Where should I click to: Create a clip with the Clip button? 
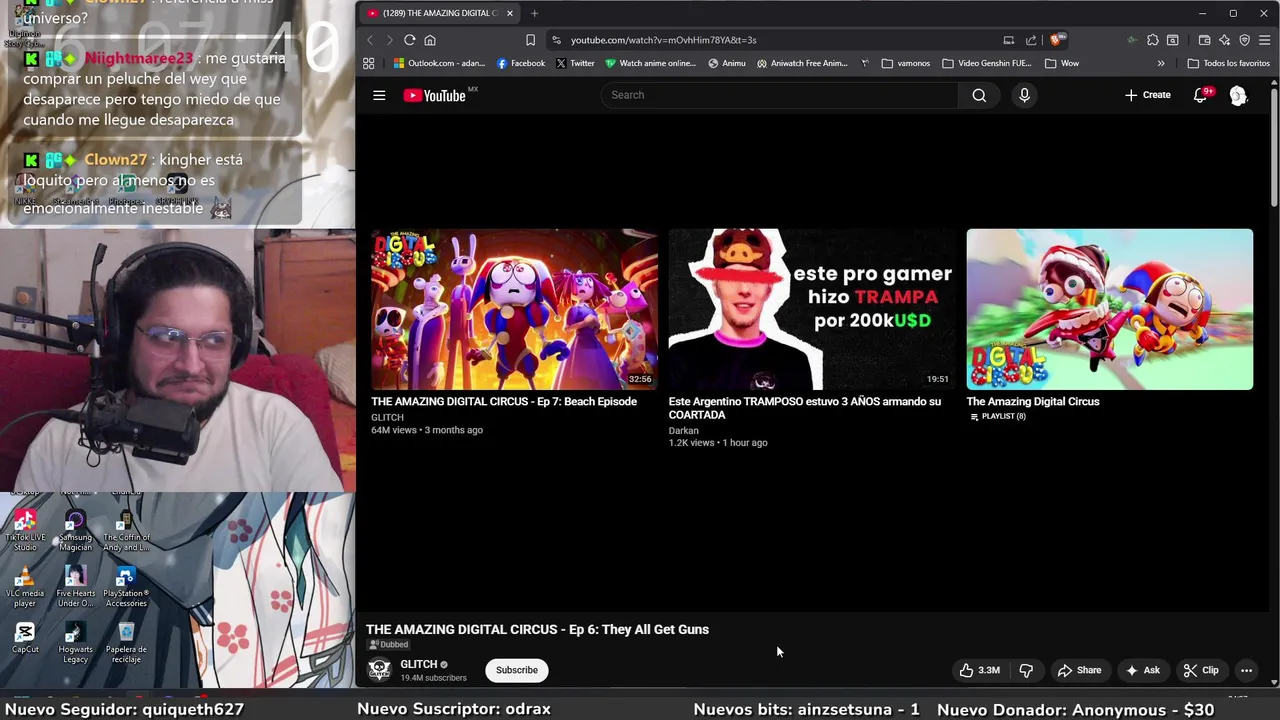1201,670
